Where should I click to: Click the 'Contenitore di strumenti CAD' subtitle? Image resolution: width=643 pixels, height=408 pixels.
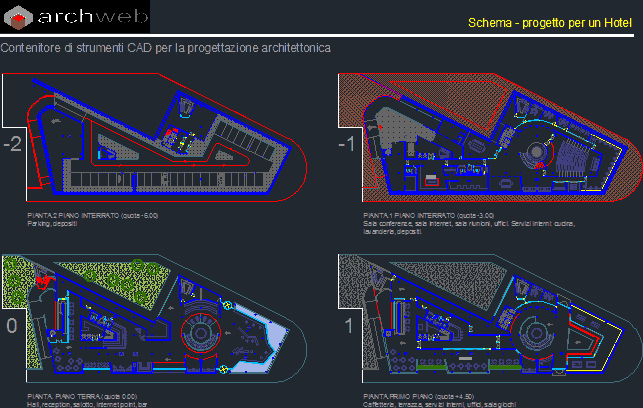pos(165,48)
